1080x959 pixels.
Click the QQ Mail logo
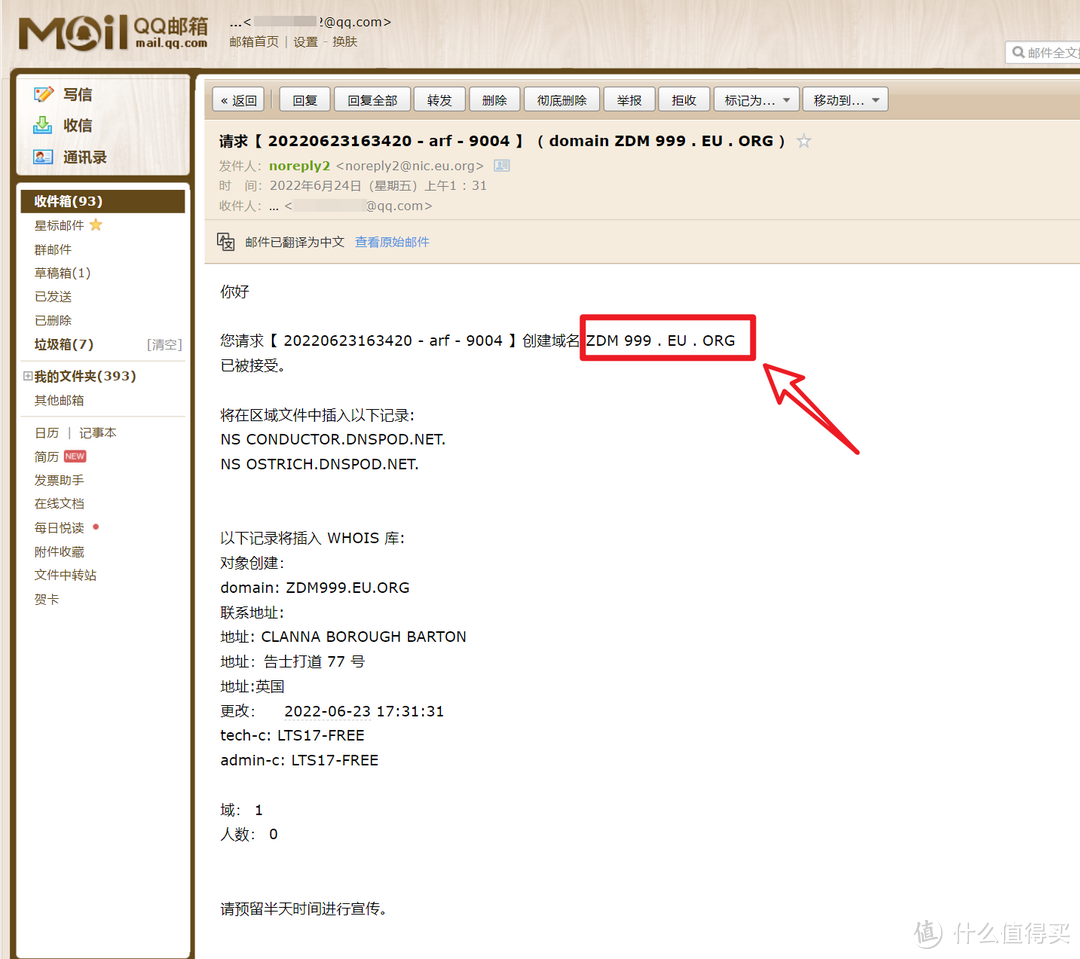click(113, 33)
